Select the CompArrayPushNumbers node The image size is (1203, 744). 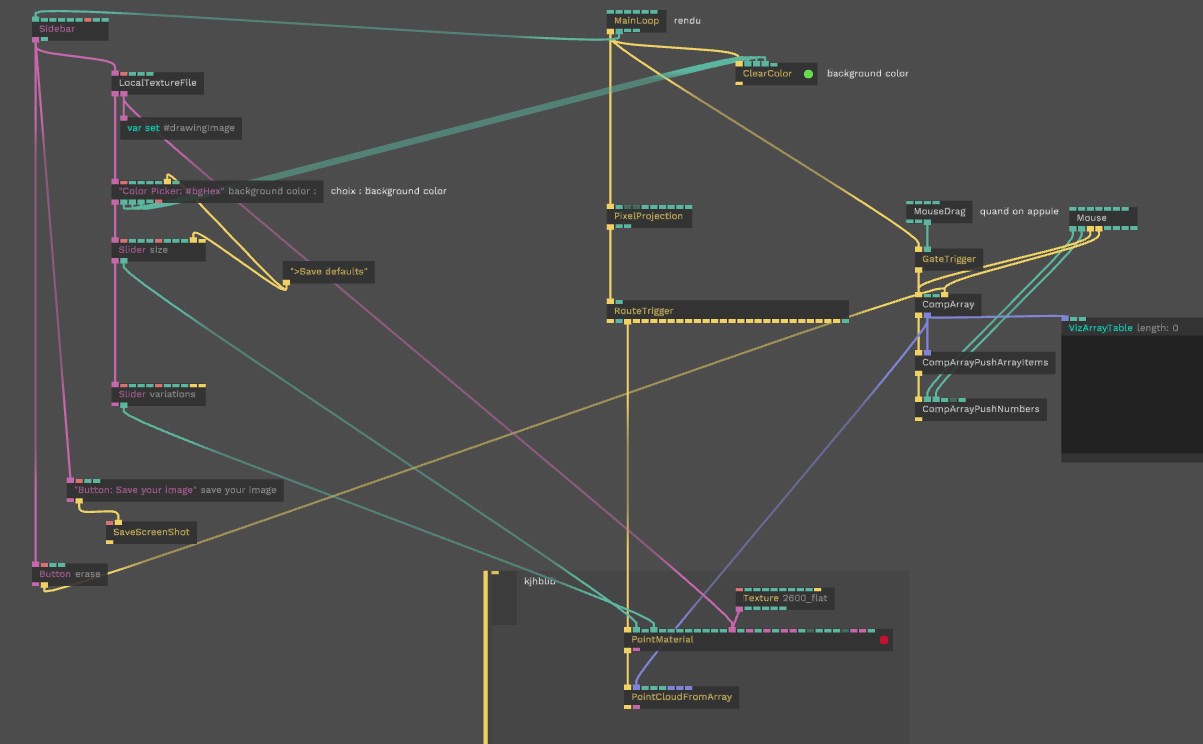pos(980,409)
